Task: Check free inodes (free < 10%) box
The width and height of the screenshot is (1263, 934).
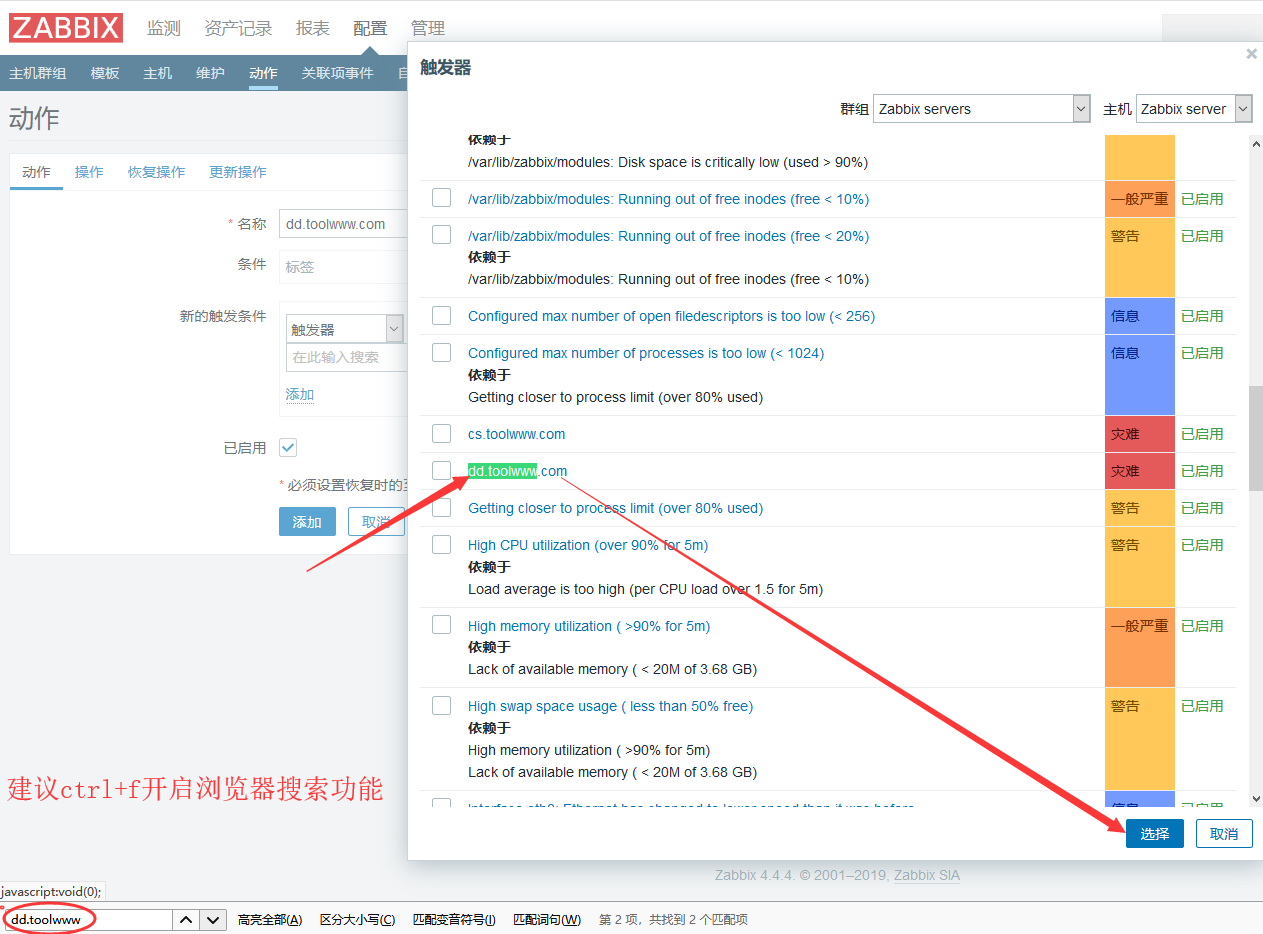Action: point(441,198)
